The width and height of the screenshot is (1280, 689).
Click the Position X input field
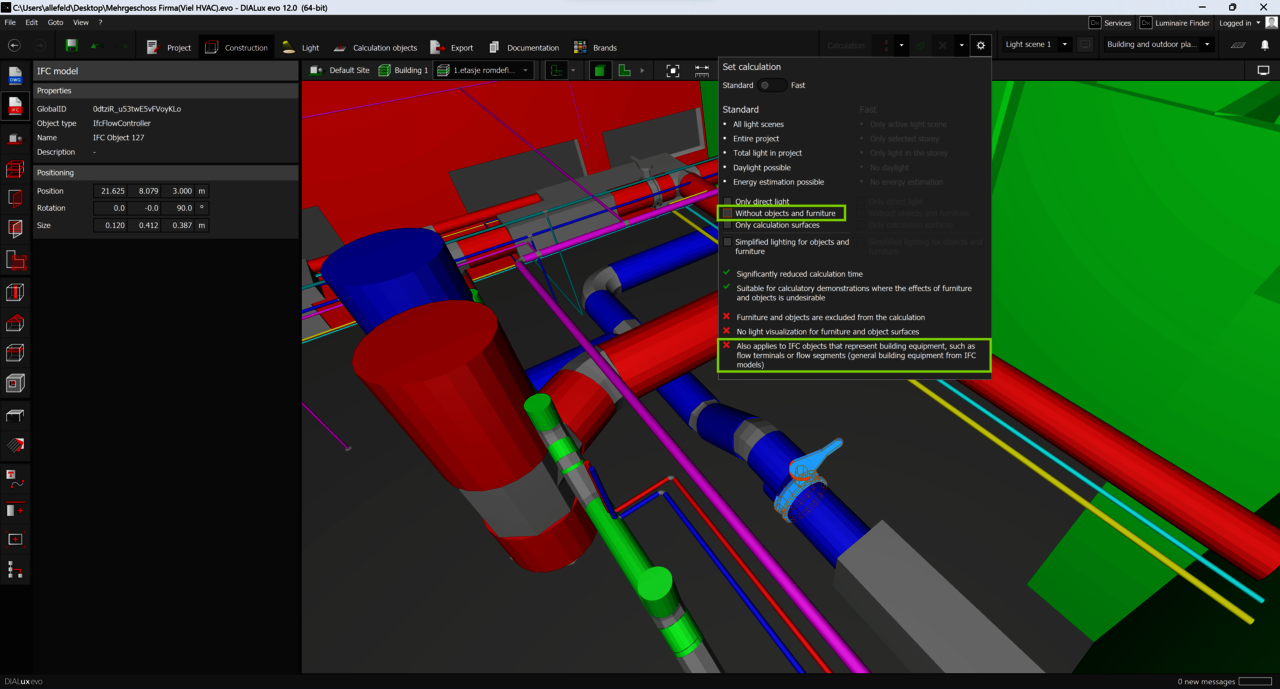click(113, 191)
